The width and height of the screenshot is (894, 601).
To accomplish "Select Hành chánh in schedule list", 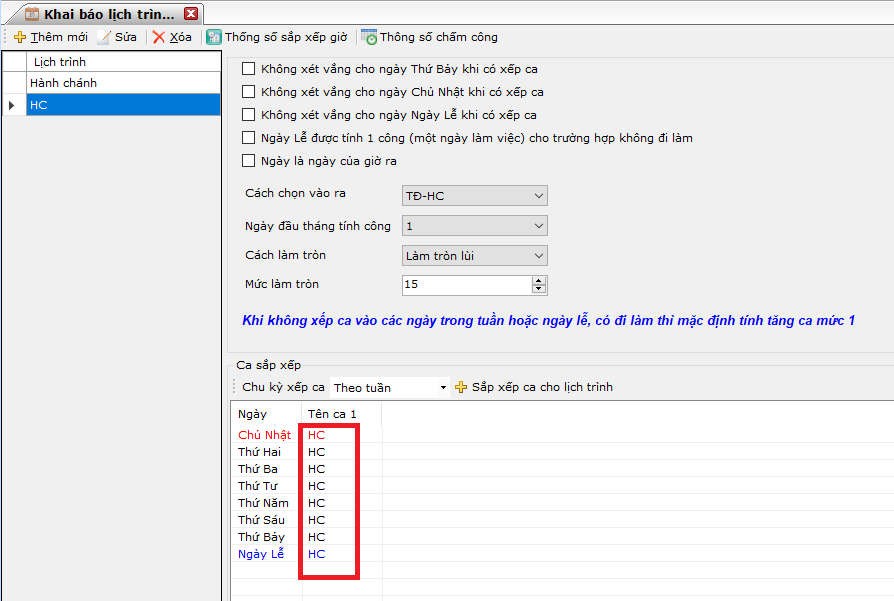I will click(x=64, y=83).
